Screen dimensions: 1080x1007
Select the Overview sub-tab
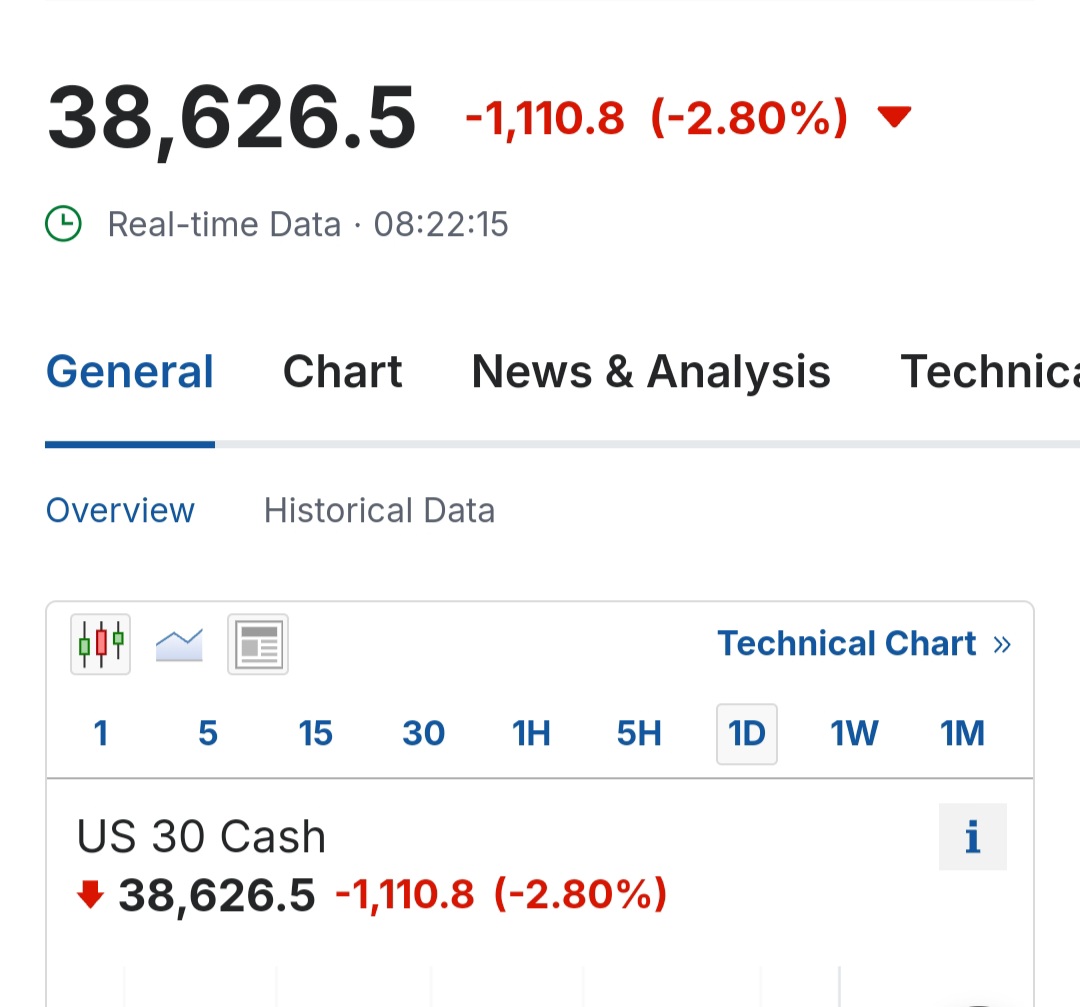[120, 511]
